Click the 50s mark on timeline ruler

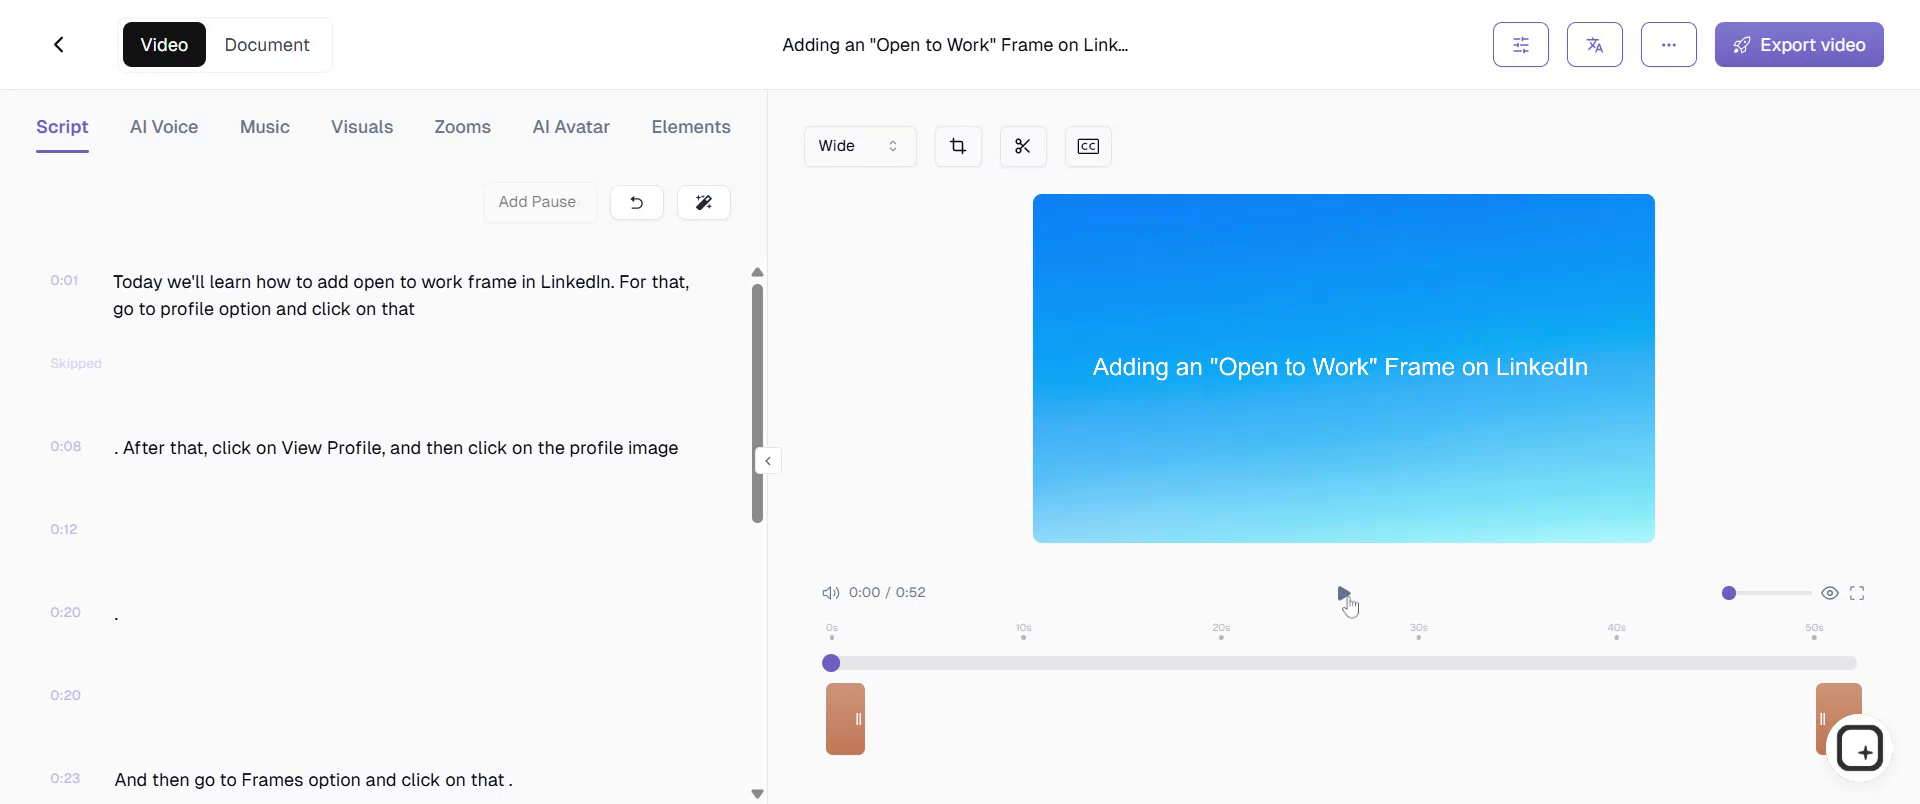click(x=1814, y=631)
